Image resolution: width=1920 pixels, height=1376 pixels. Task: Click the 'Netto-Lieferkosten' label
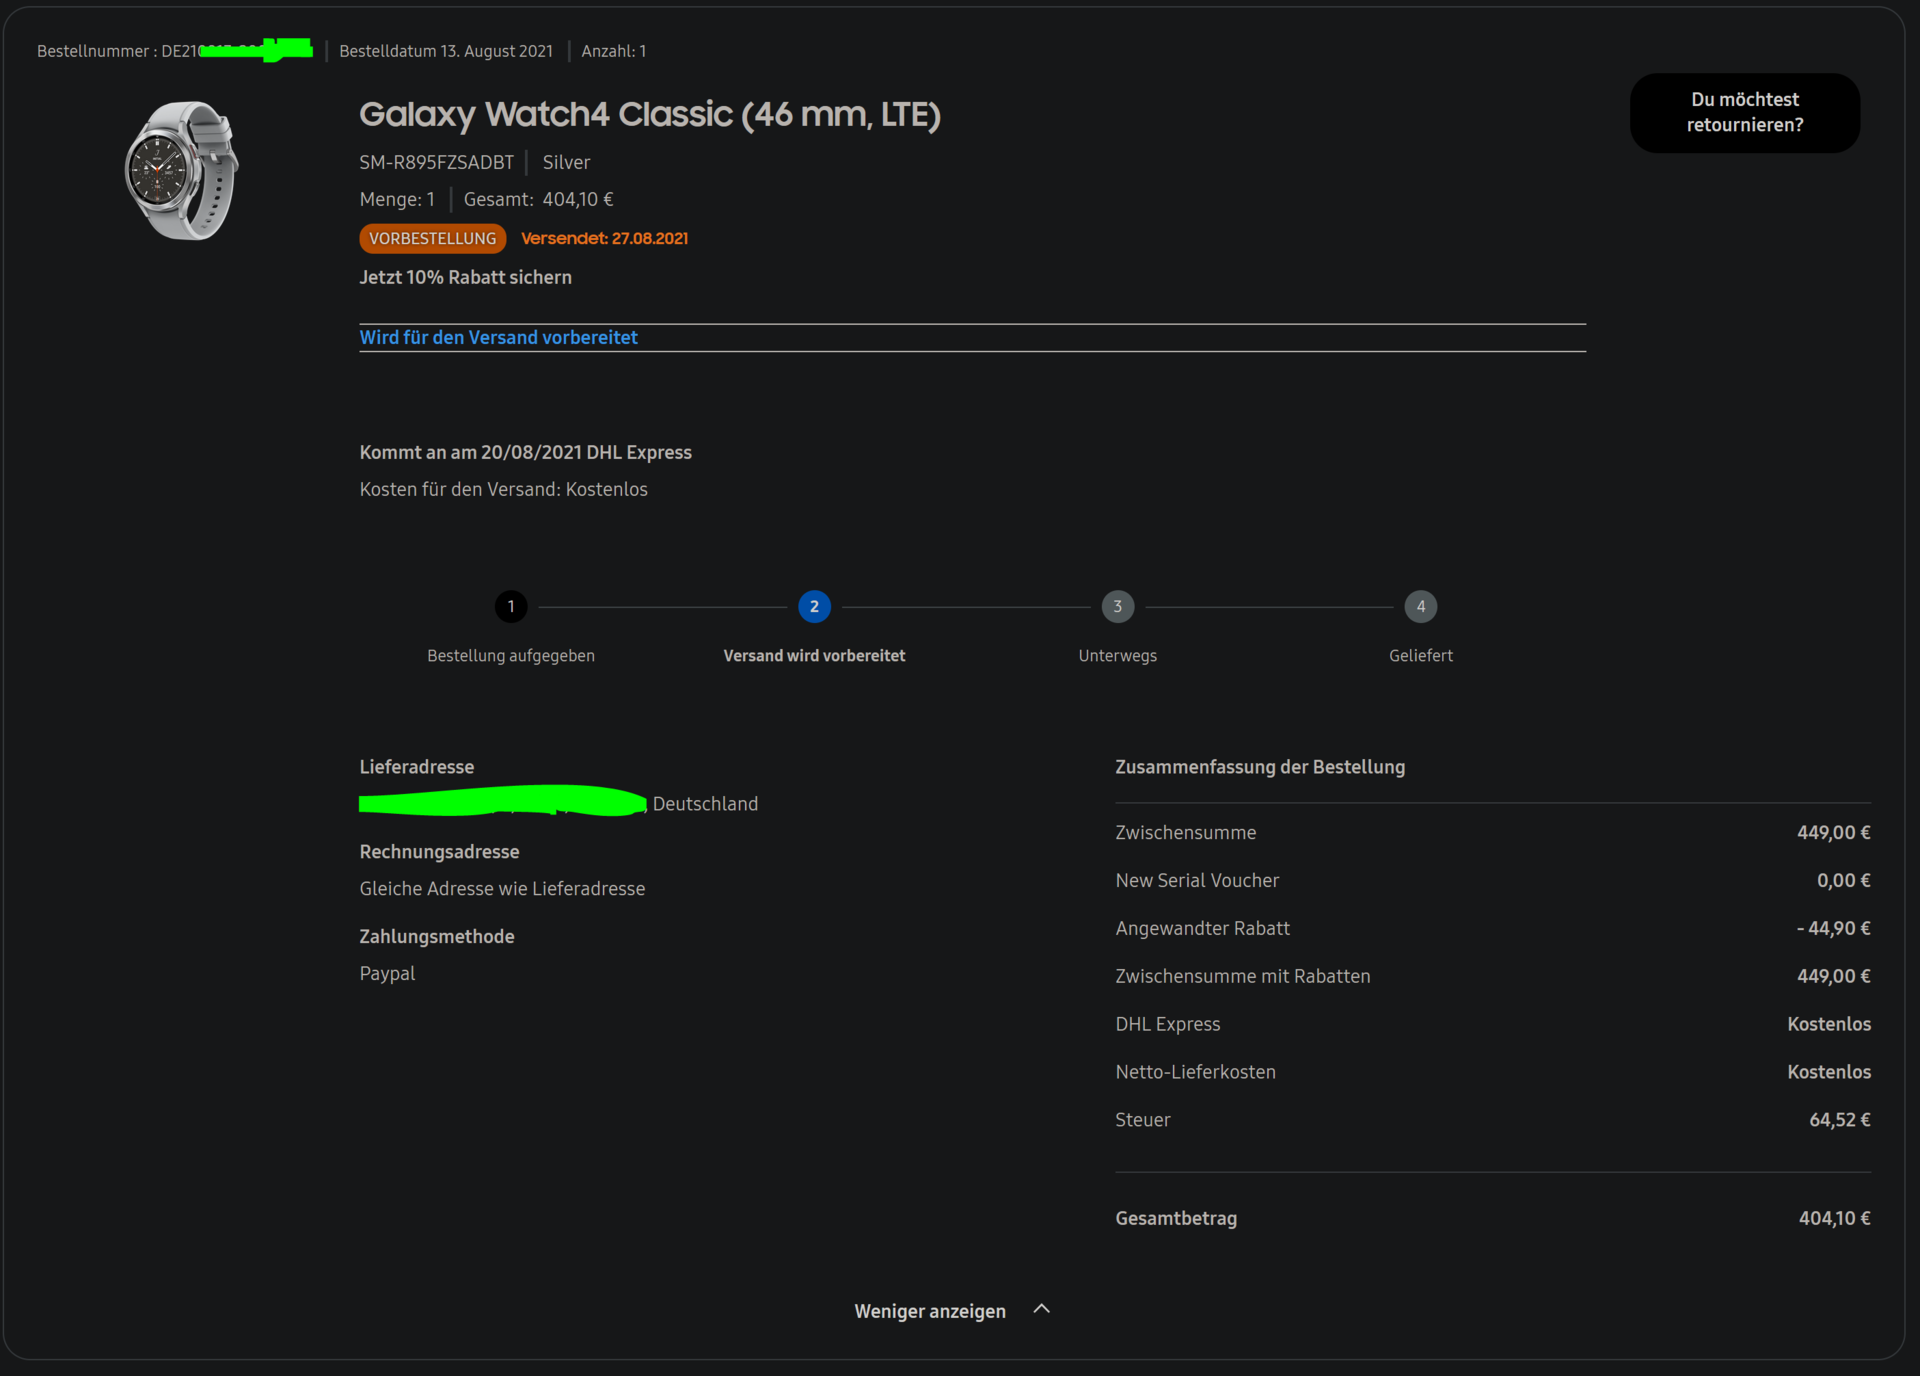[x=1196, y=1072]
